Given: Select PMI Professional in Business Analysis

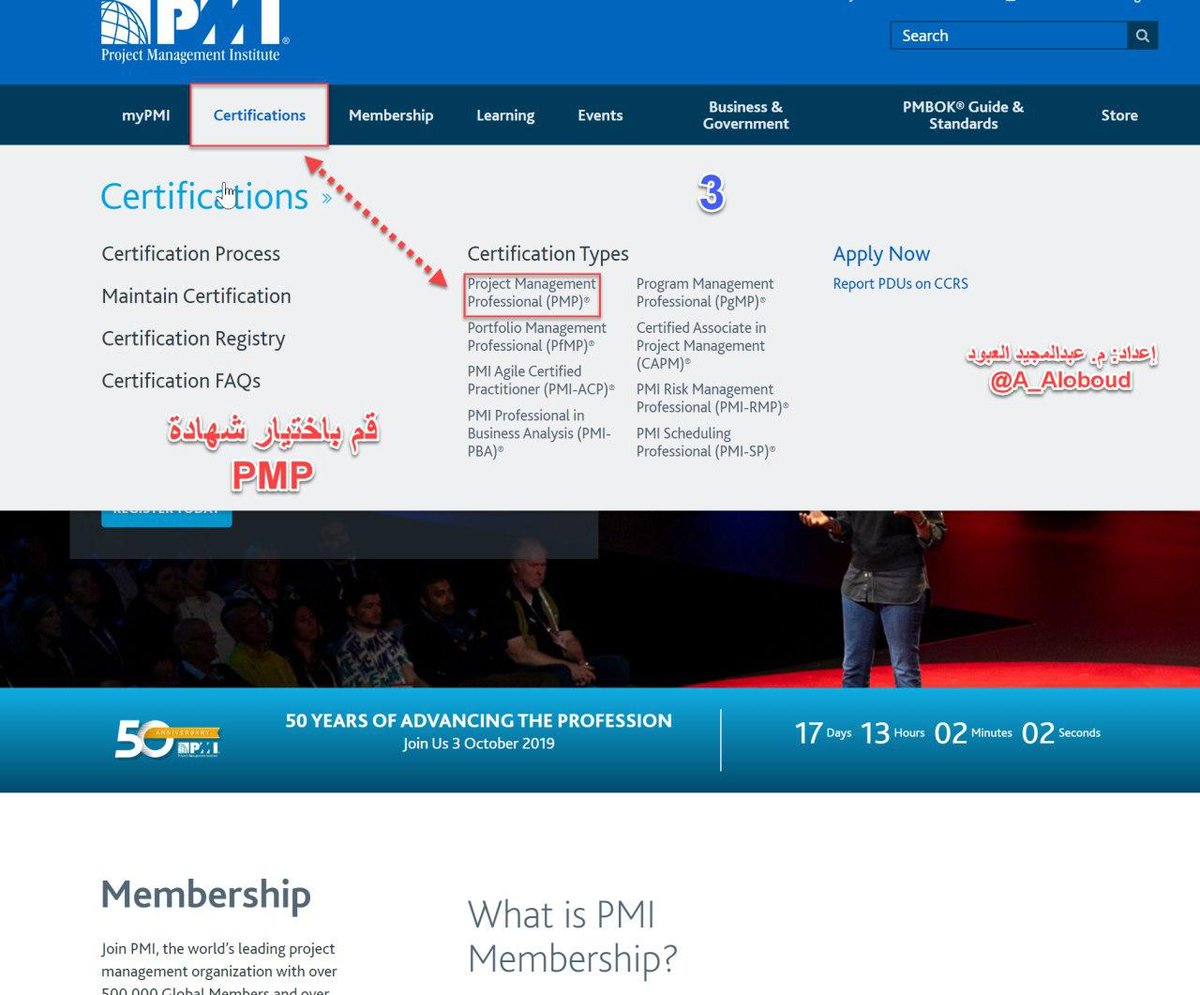Looking at the screenshot, I should tap(539, 433).
